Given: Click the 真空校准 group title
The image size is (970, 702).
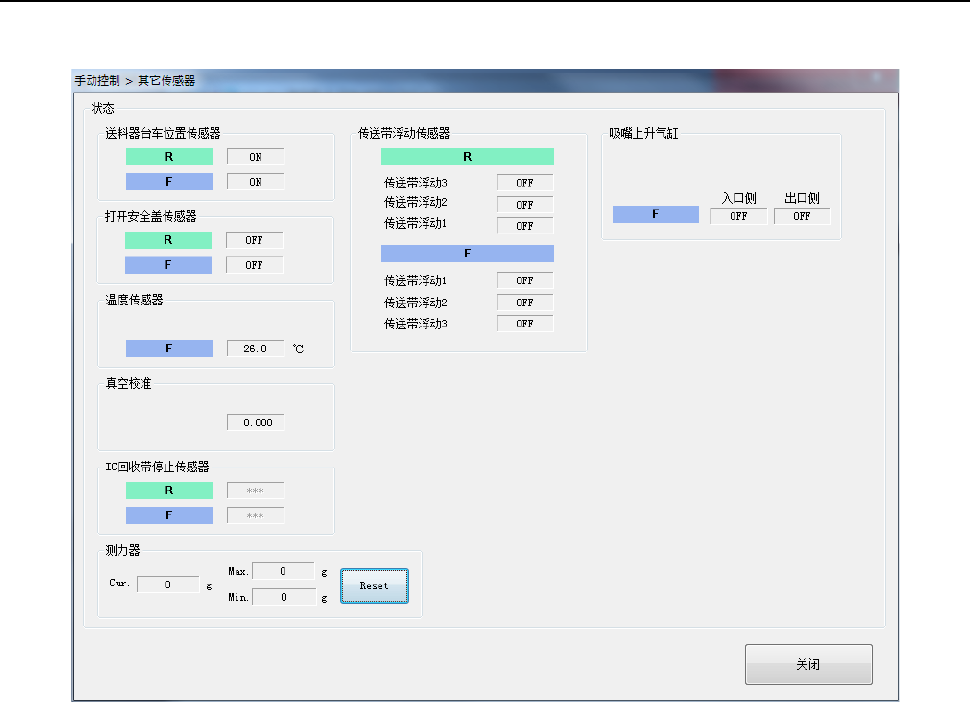Looking at the screenshot, I should tap(128, 383).
